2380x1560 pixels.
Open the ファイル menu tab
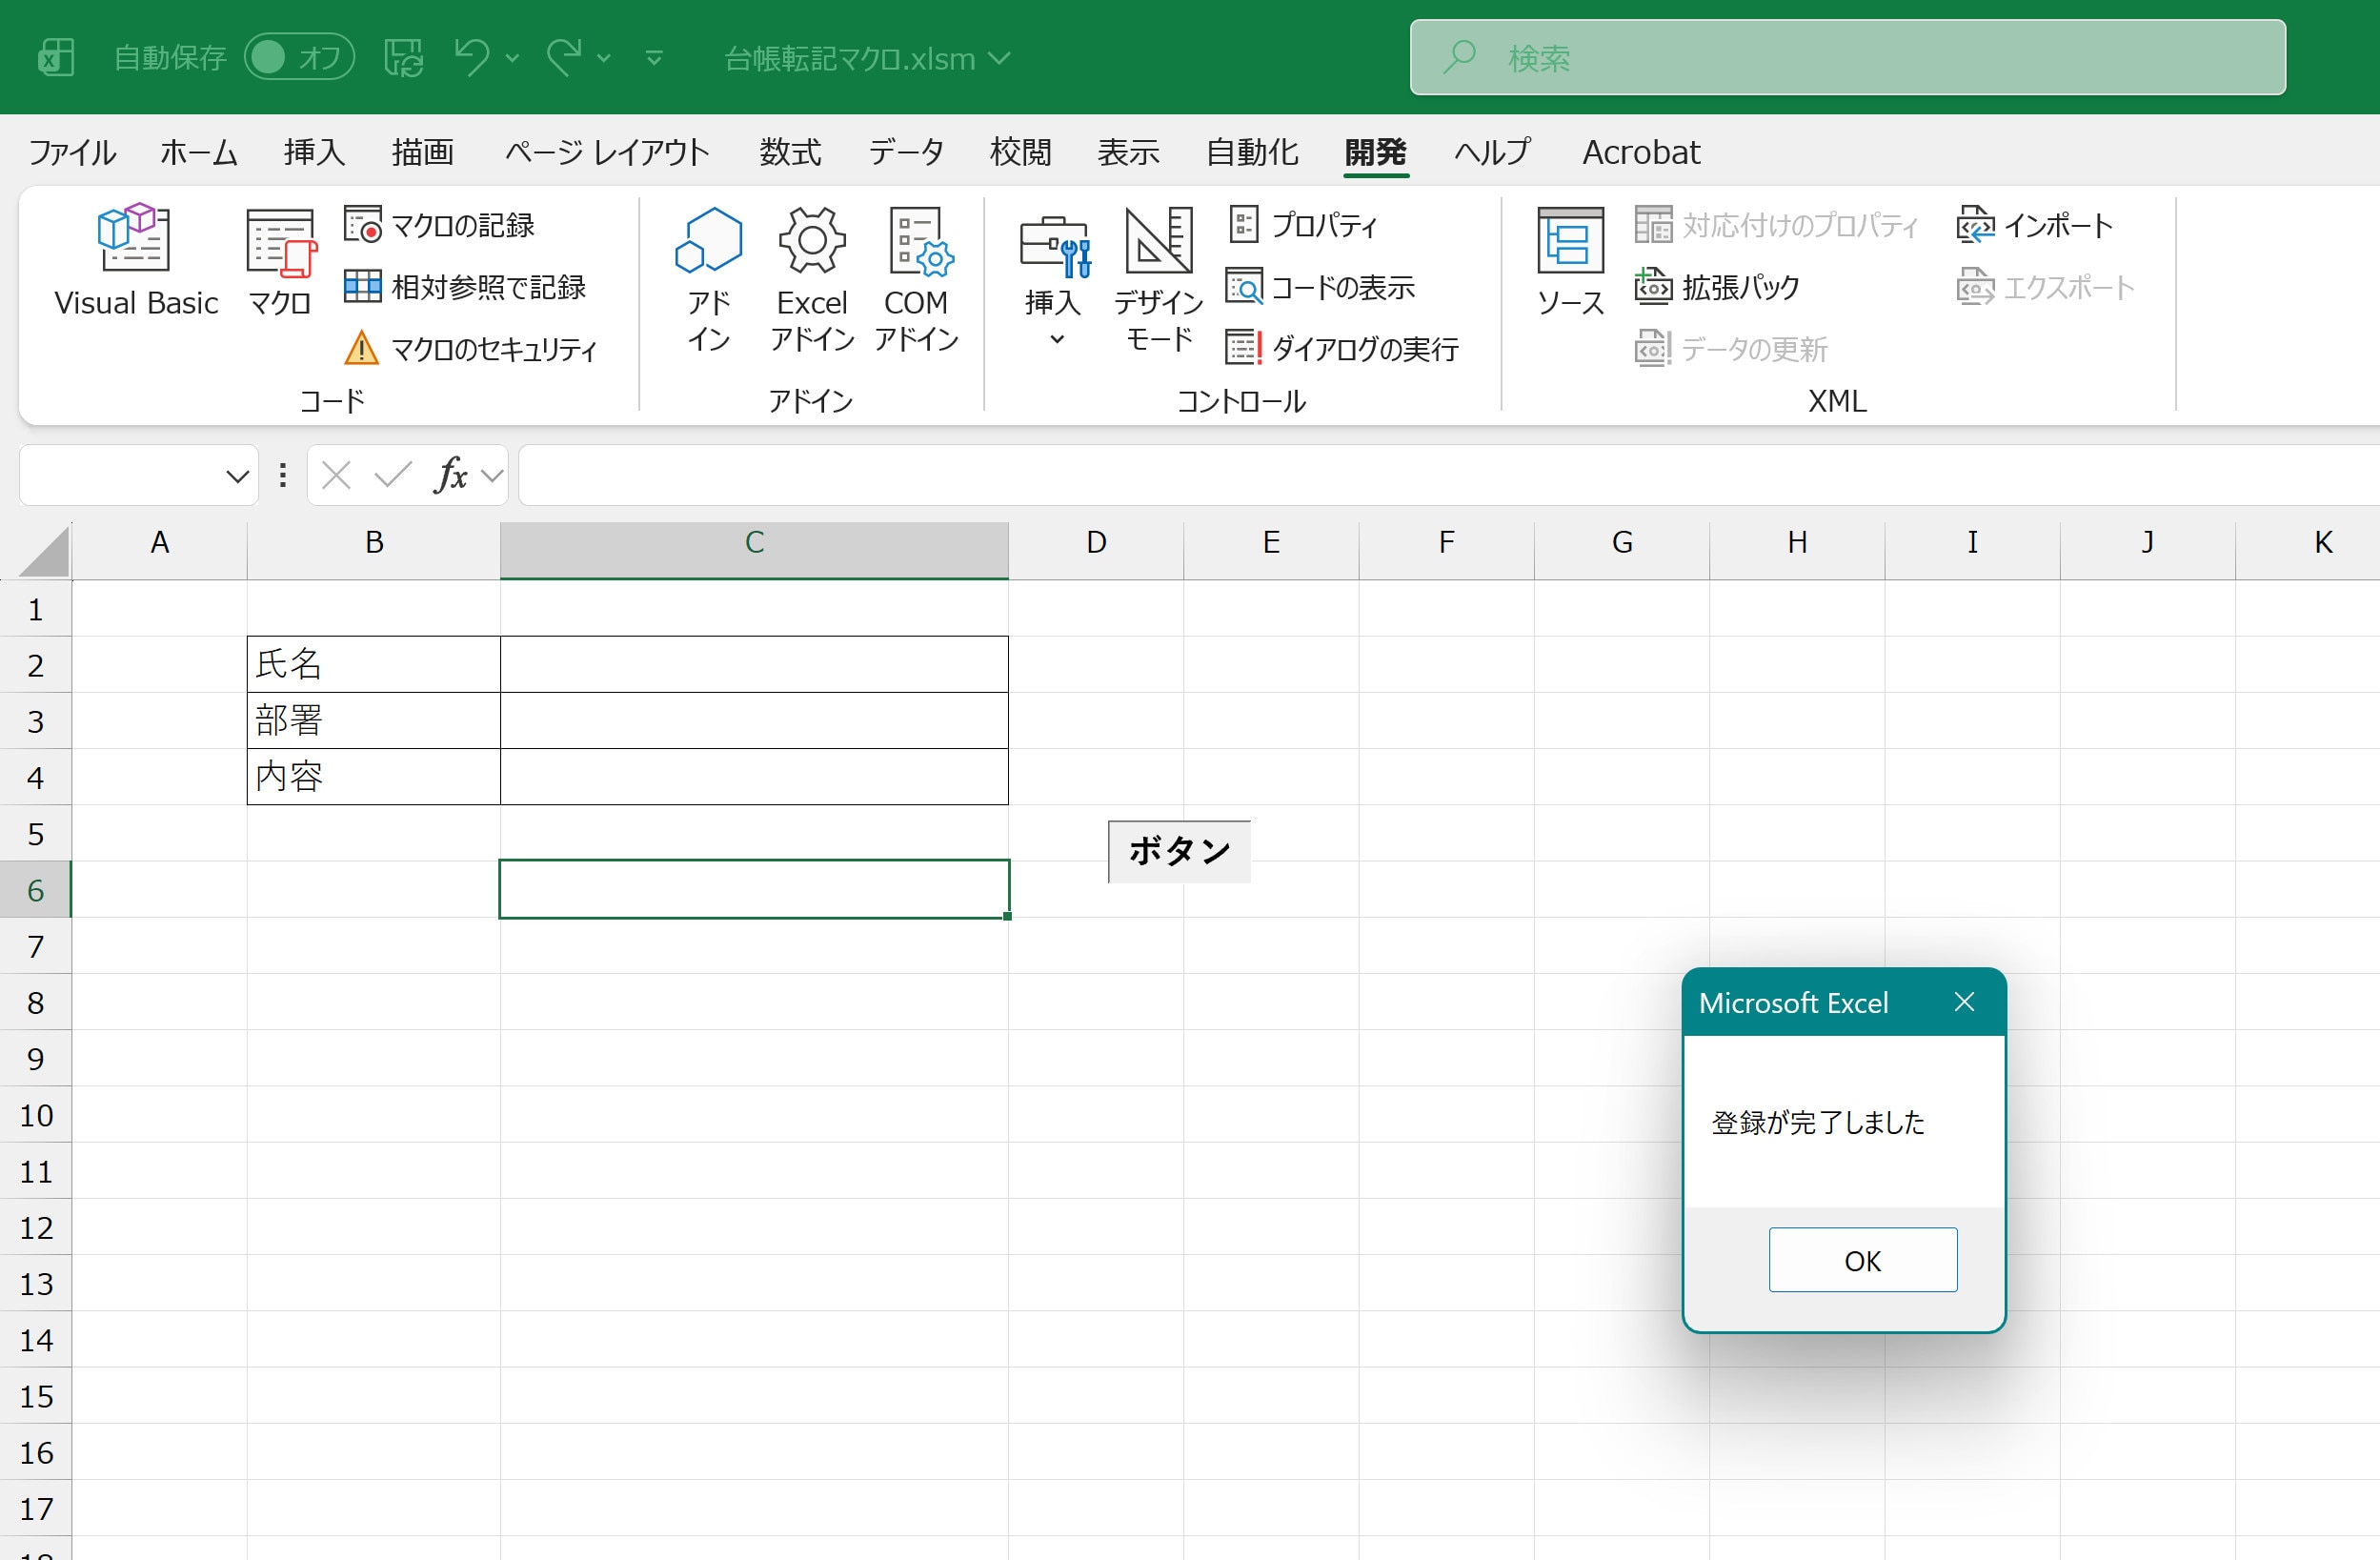pos(72,152)
